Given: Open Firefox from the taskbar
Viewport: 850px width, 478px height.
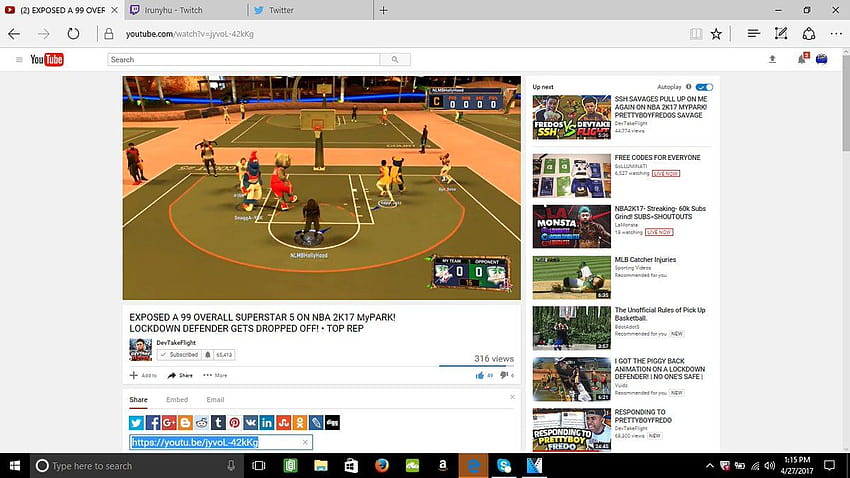Looking at the screenshot, I should coord(382,466).
